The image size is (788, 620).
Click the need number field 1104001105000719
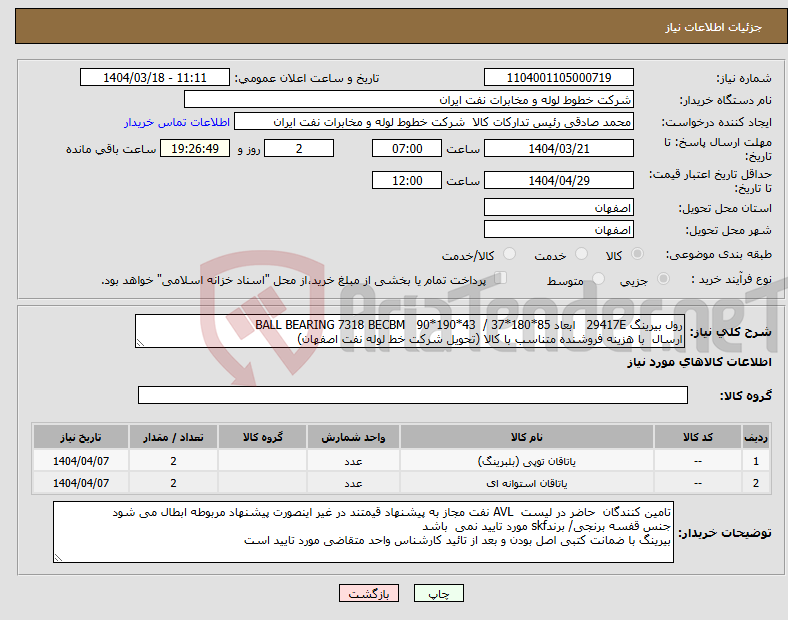559,77
